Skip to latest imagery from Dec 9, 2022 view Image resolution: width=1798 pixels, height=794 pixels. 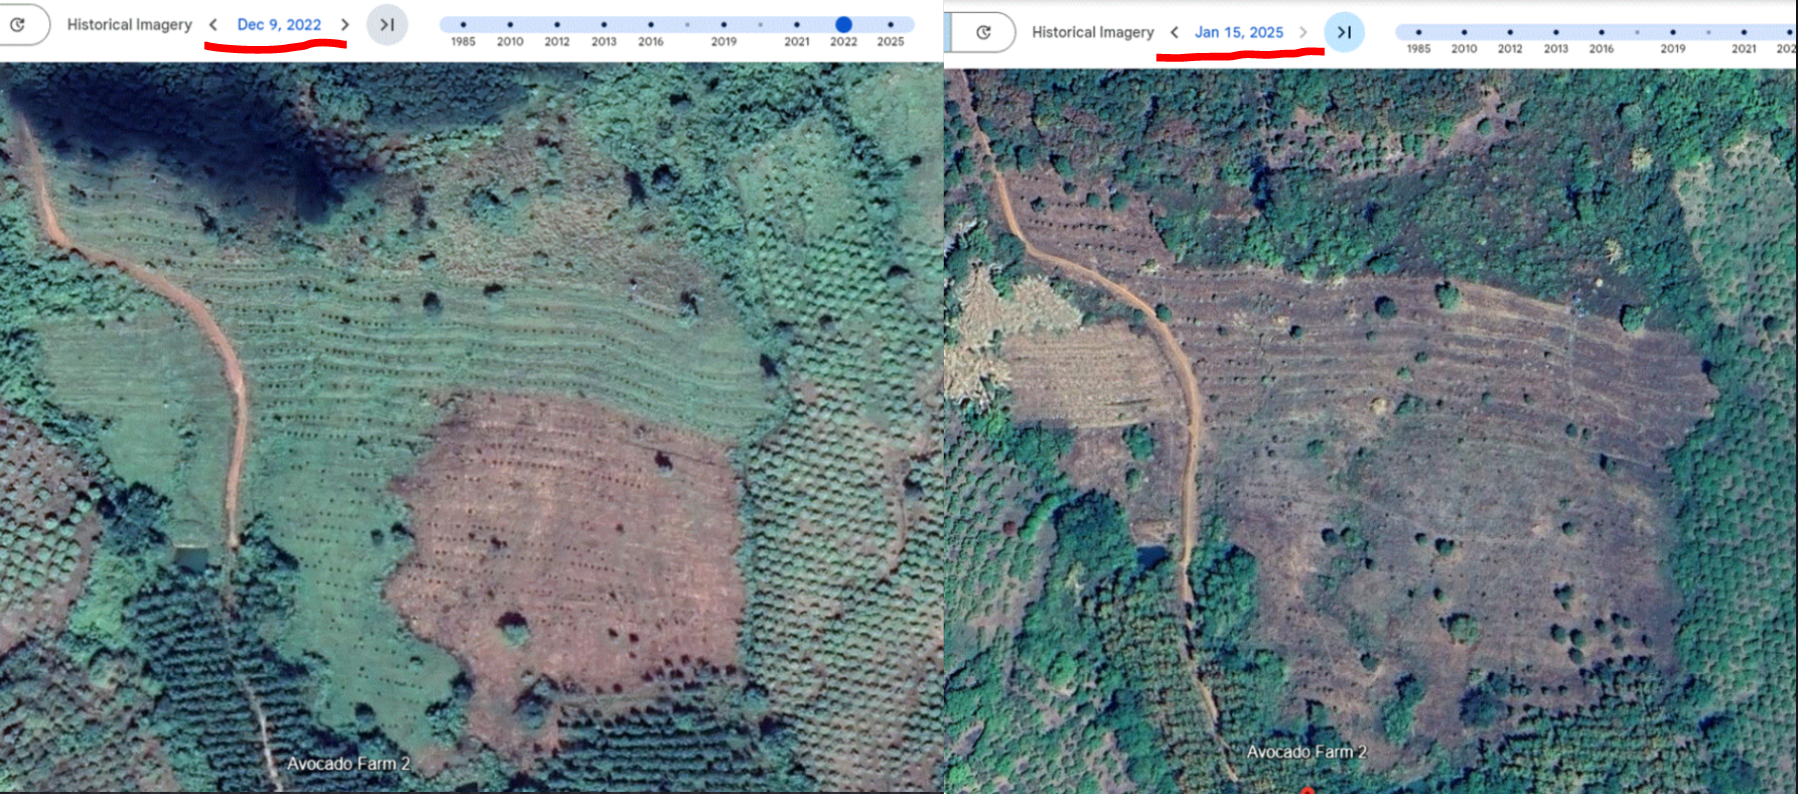tap(387, 24)
